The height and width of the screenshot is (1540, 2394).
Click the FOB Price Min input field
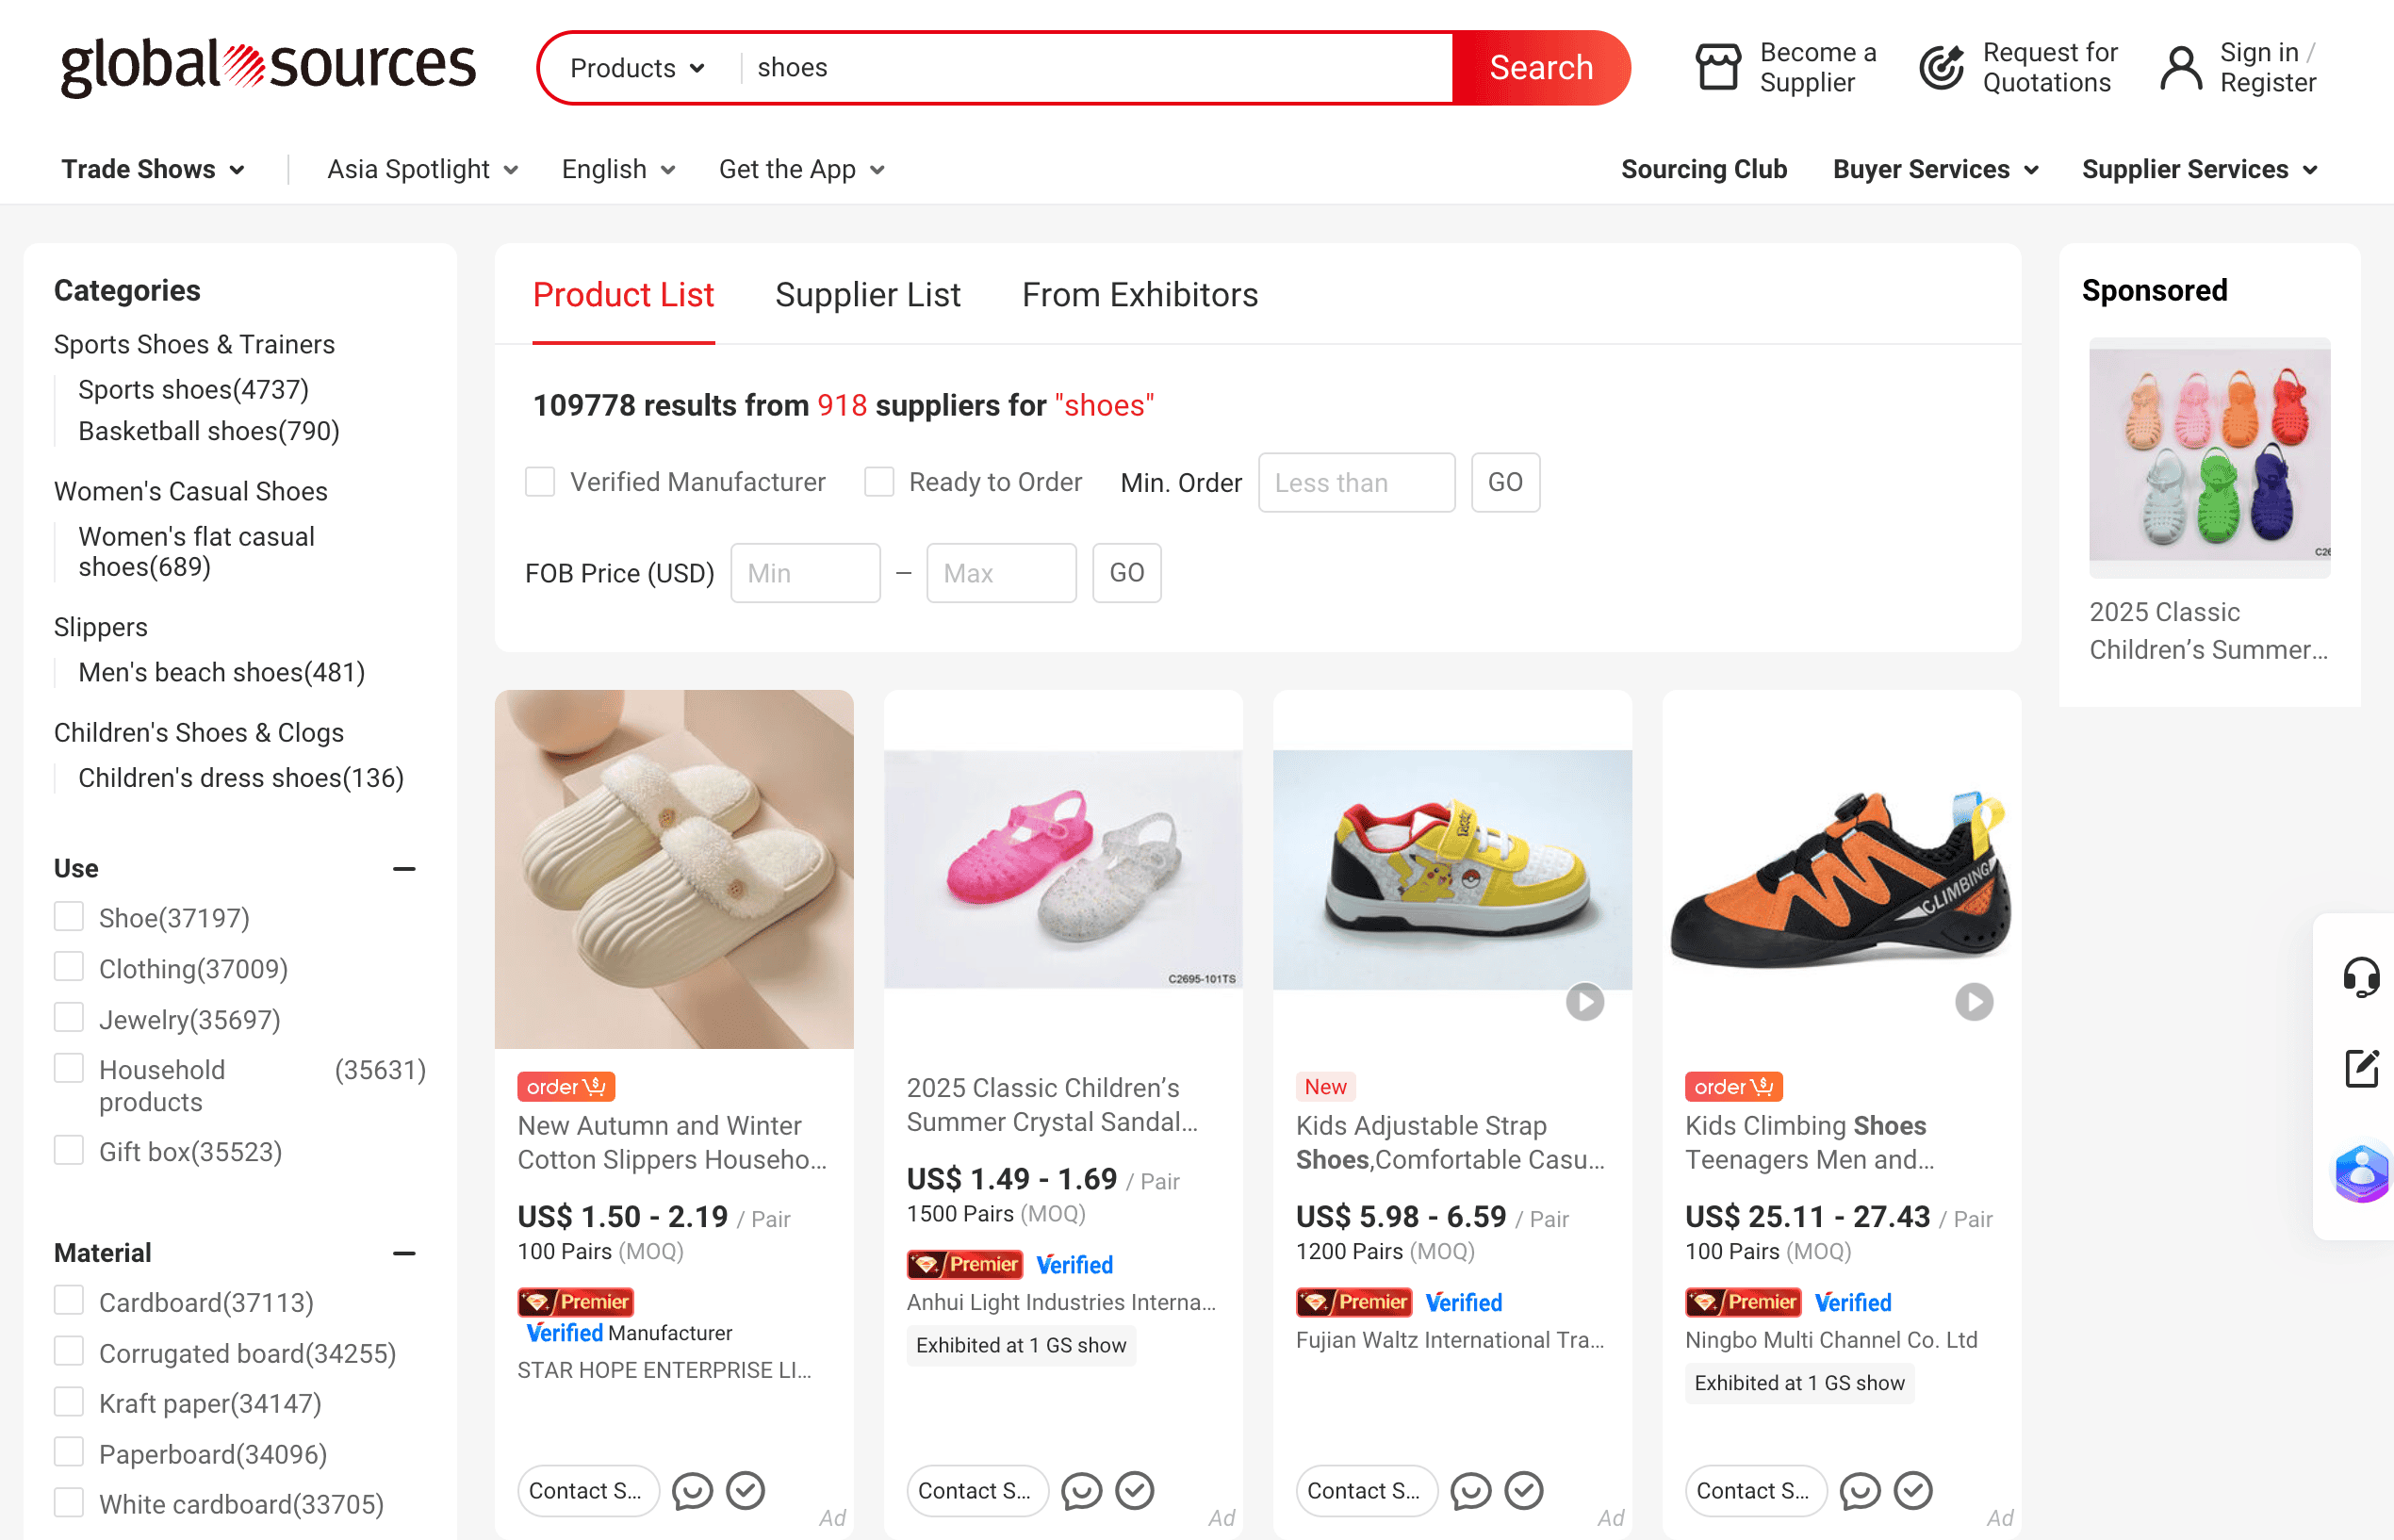[x=805, y=573]
